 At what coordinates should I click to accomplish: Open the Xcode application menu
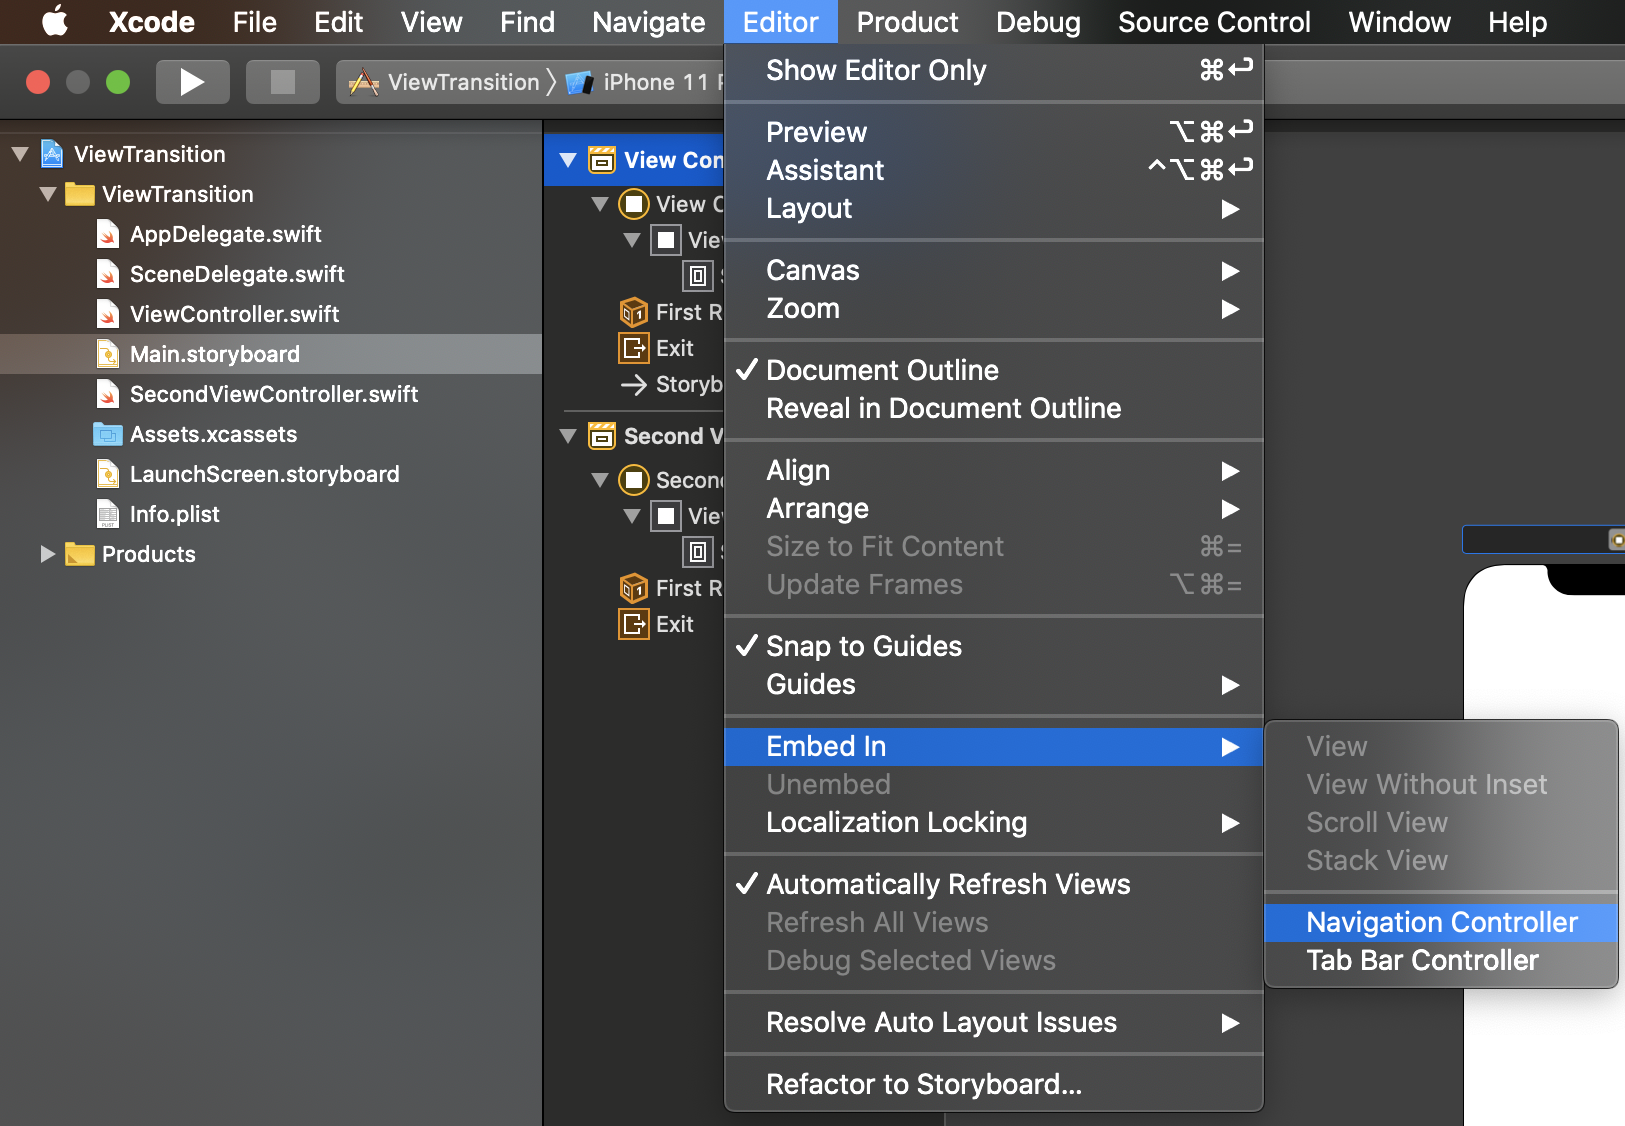151,22
